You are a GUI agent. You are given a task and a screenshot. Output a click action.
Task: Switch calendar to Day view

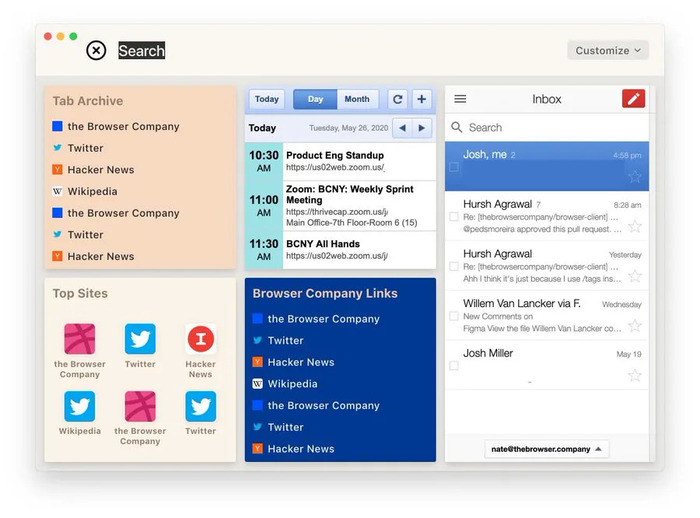coord(315,99)
